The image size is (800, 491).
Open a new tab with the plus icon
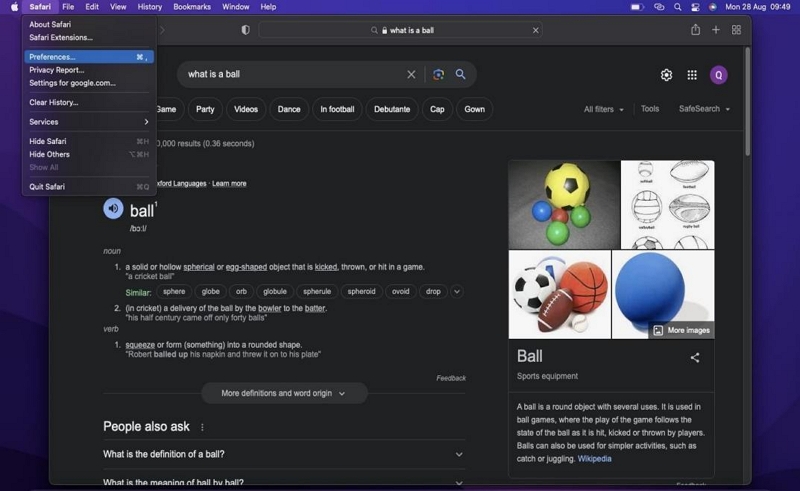pos(716,30)
